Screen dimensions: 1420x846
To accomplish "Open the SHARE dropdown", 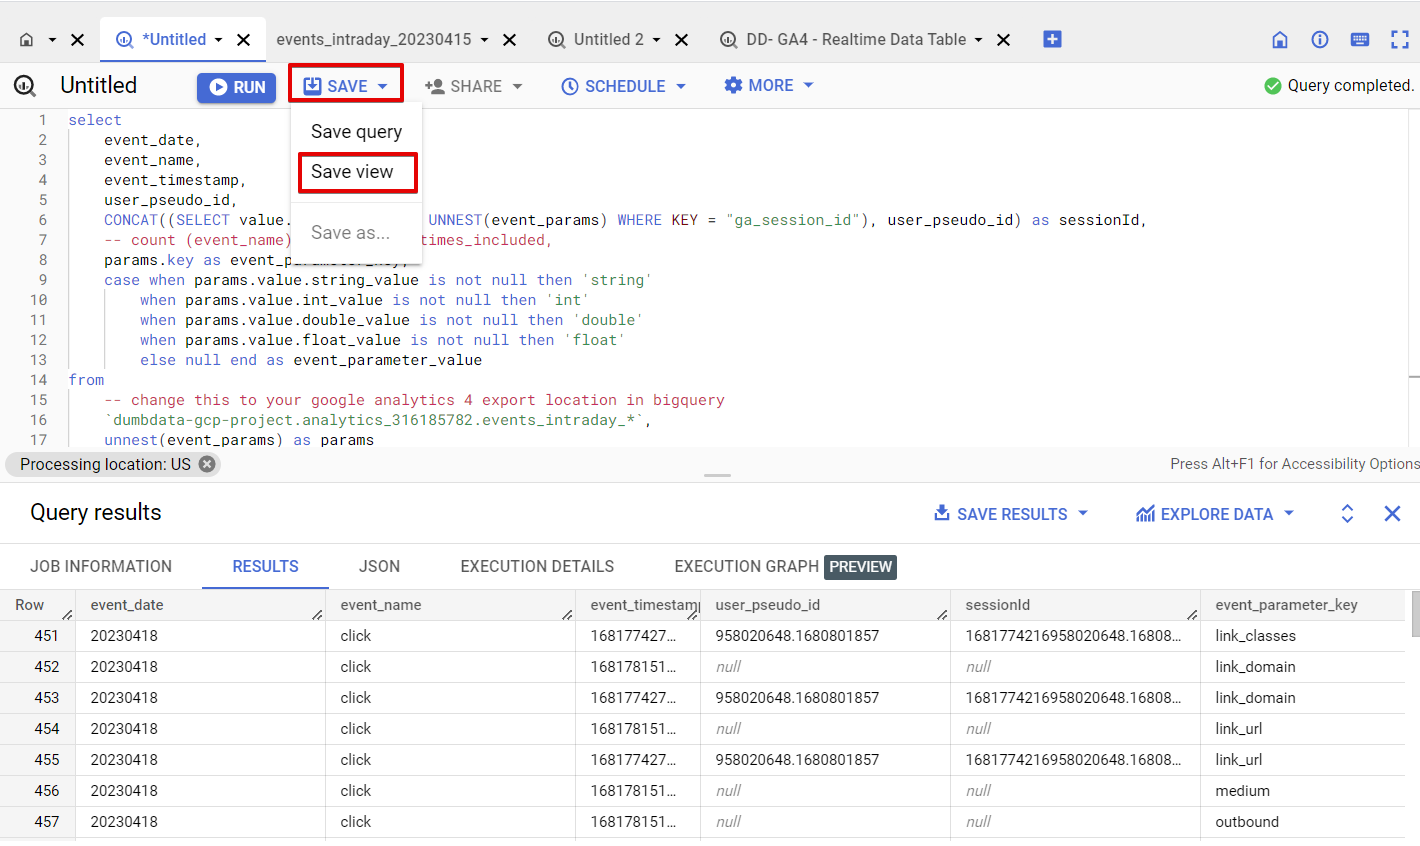I will (474, 86).
